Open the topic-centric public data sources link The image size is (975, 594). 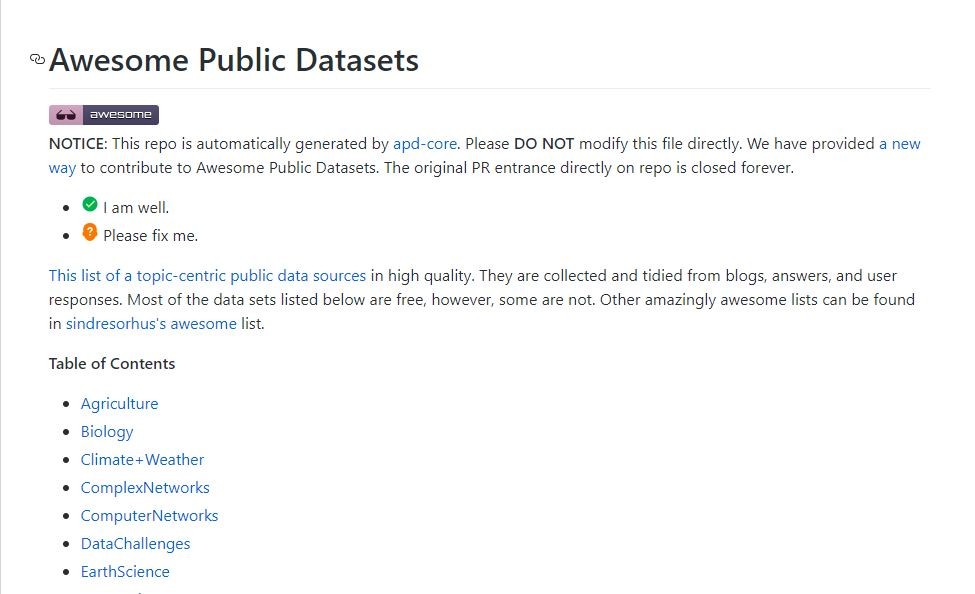coord(207,275)
